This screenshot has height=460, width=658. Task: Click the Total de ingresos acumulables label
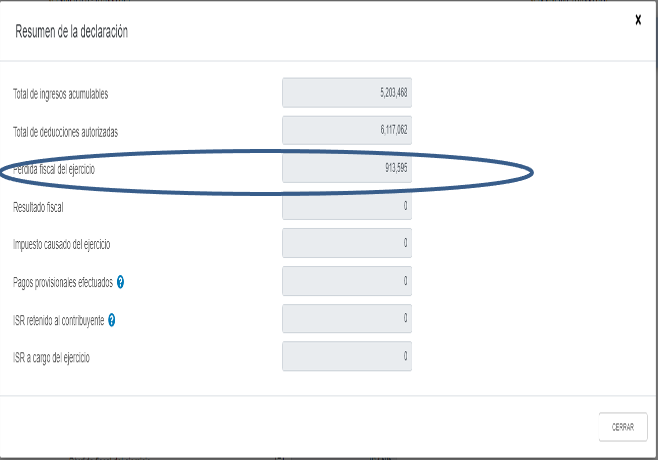coord(60,94)
